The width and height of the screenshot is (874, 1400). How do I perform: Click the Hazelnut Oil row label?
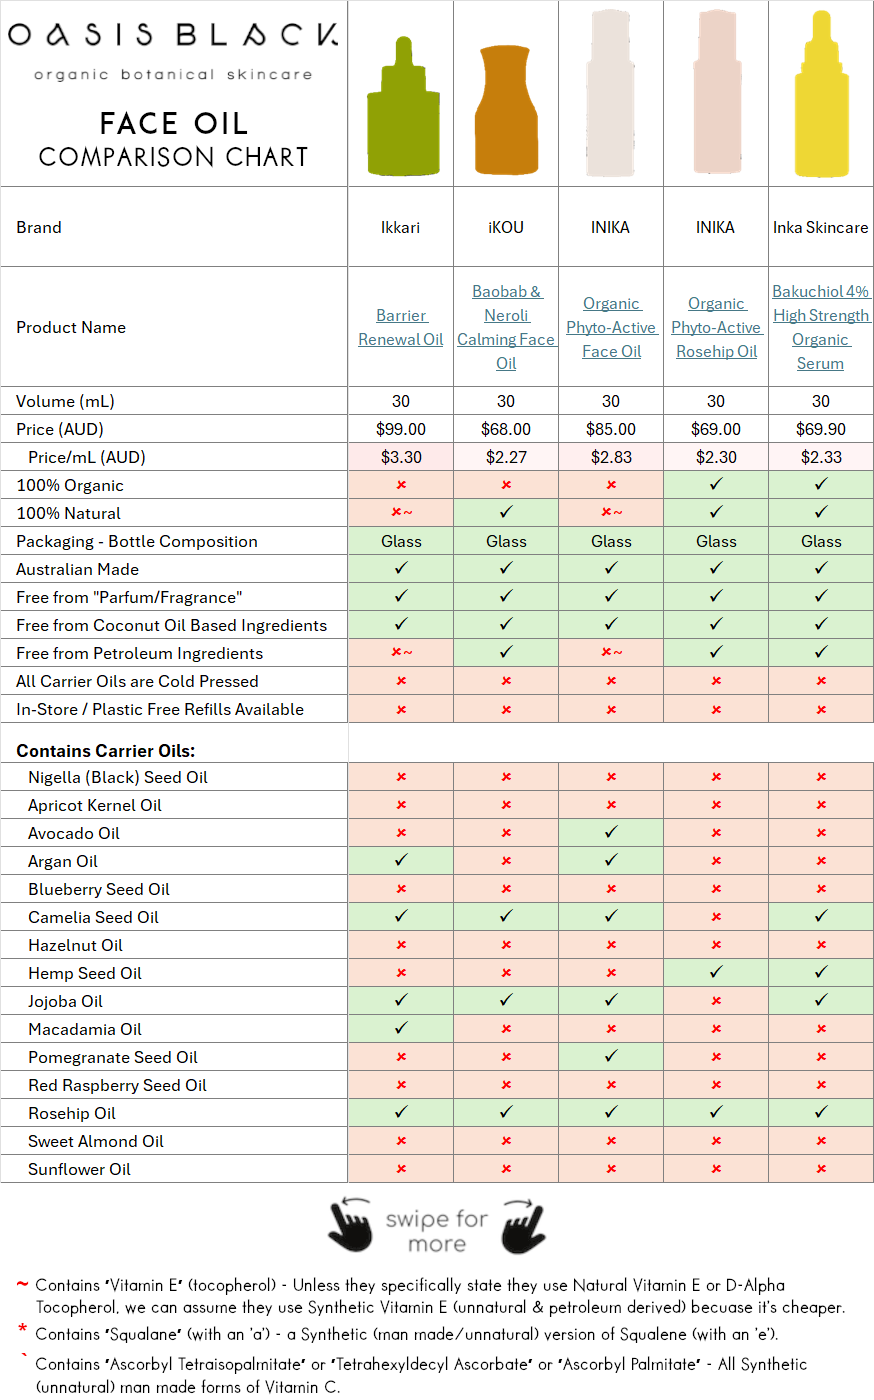(76, 945)
